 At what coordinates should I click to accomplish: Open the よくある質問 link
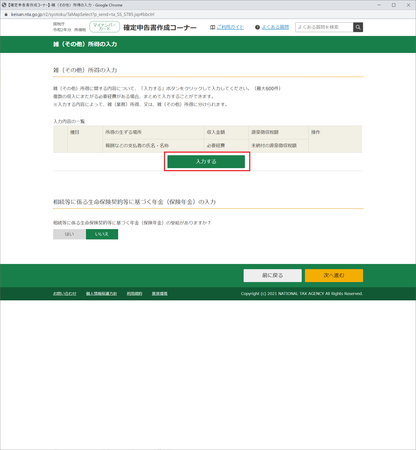(x=275, y=27)
